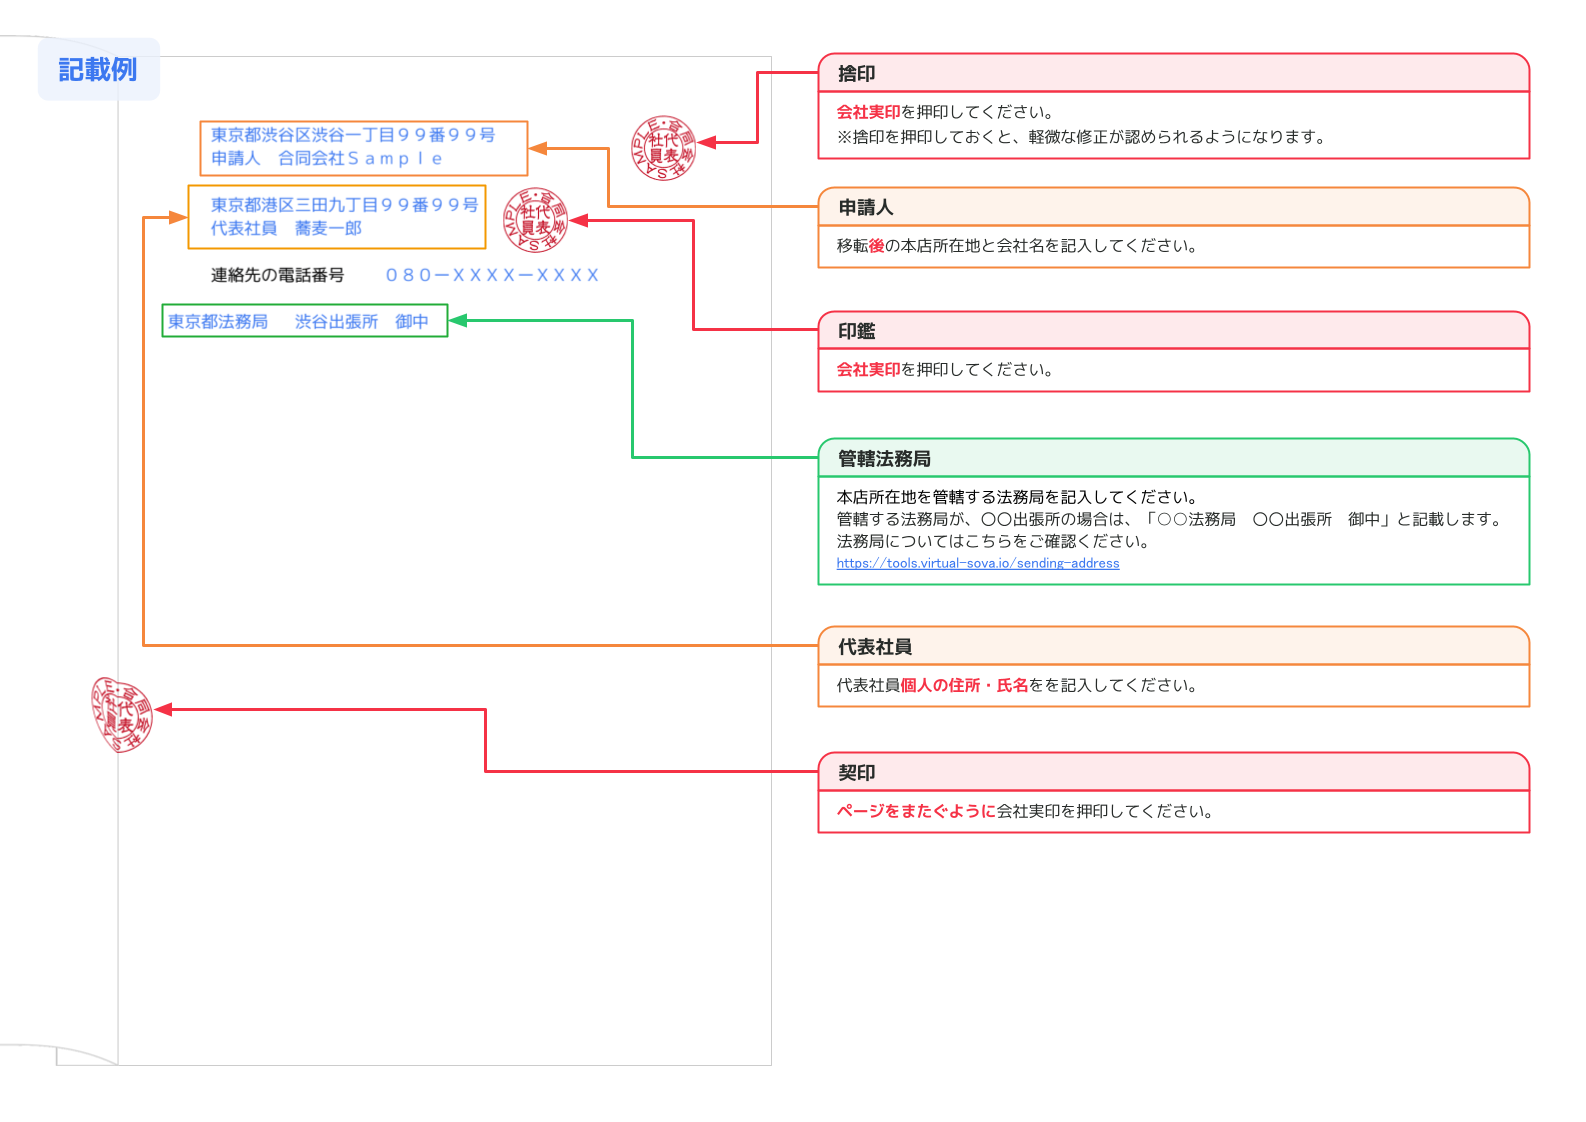Click text 法務局についてはこちらをご確認ください
The width and height of the screenshot is (1586, 1122).
click(x=993, y=541)
